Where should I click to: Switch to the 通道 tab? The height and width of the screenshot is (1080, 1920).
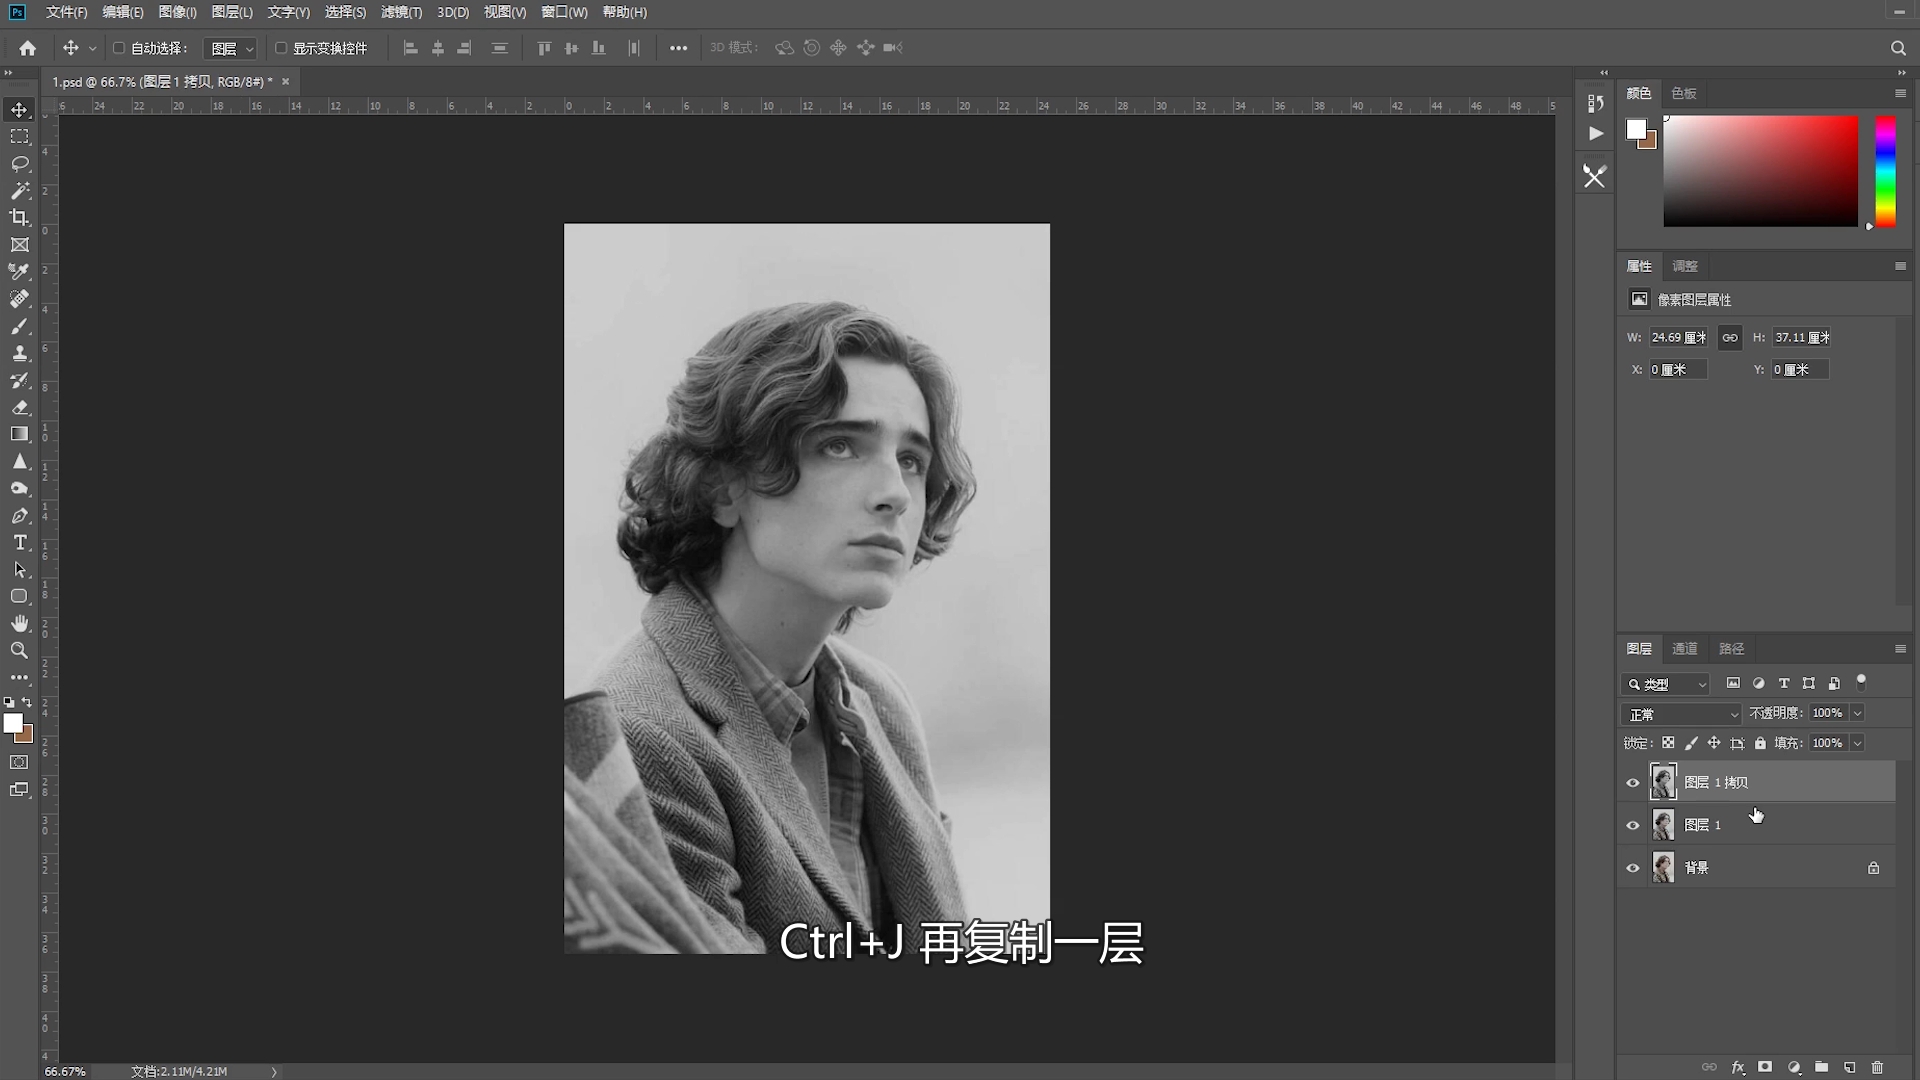pyautogui.click(x=1684, y=649)
